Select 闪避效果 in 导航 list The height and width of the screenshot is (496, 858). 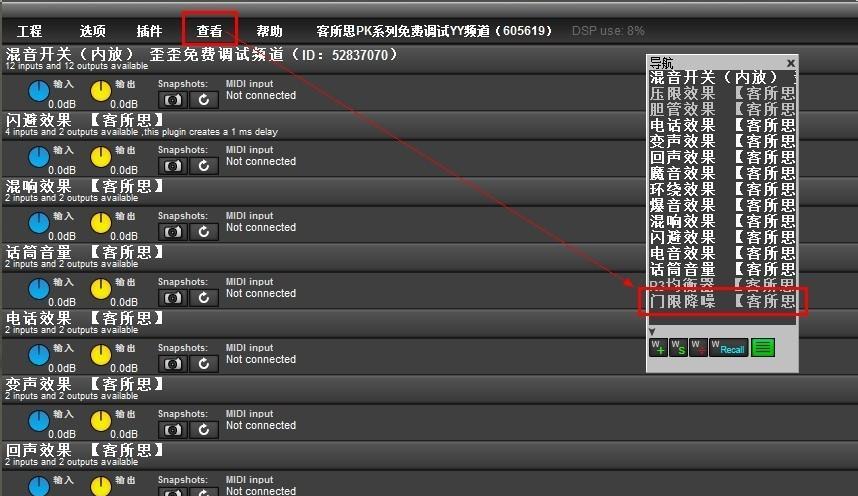(x=722, y=237)
